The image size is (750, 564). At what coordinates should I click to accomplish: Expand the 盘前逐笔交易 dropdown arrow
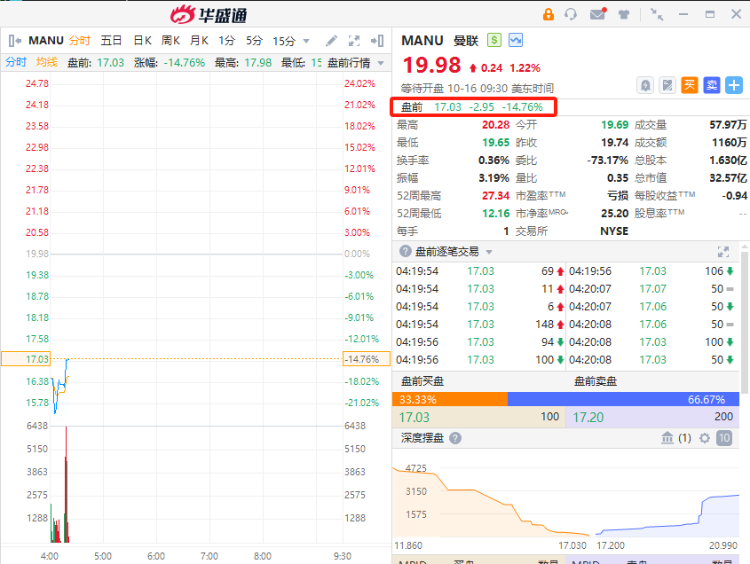[489, 252]
